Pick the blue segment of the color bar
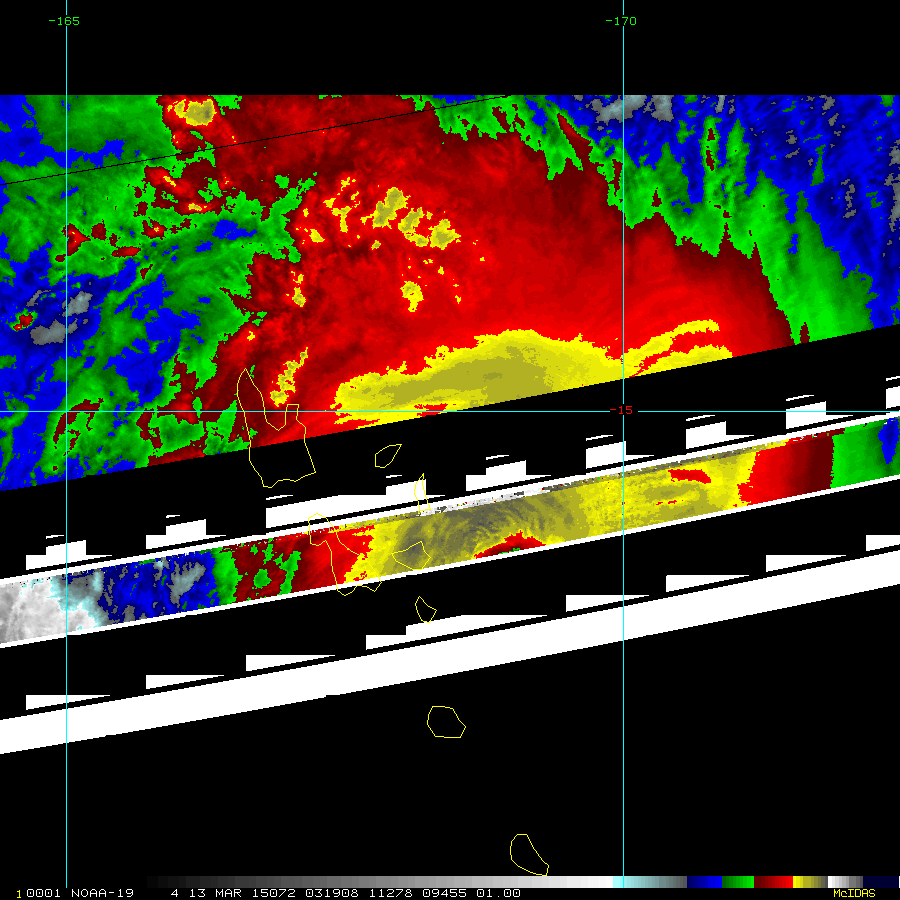The image size is (900, 900). click(x=704, y=882)
